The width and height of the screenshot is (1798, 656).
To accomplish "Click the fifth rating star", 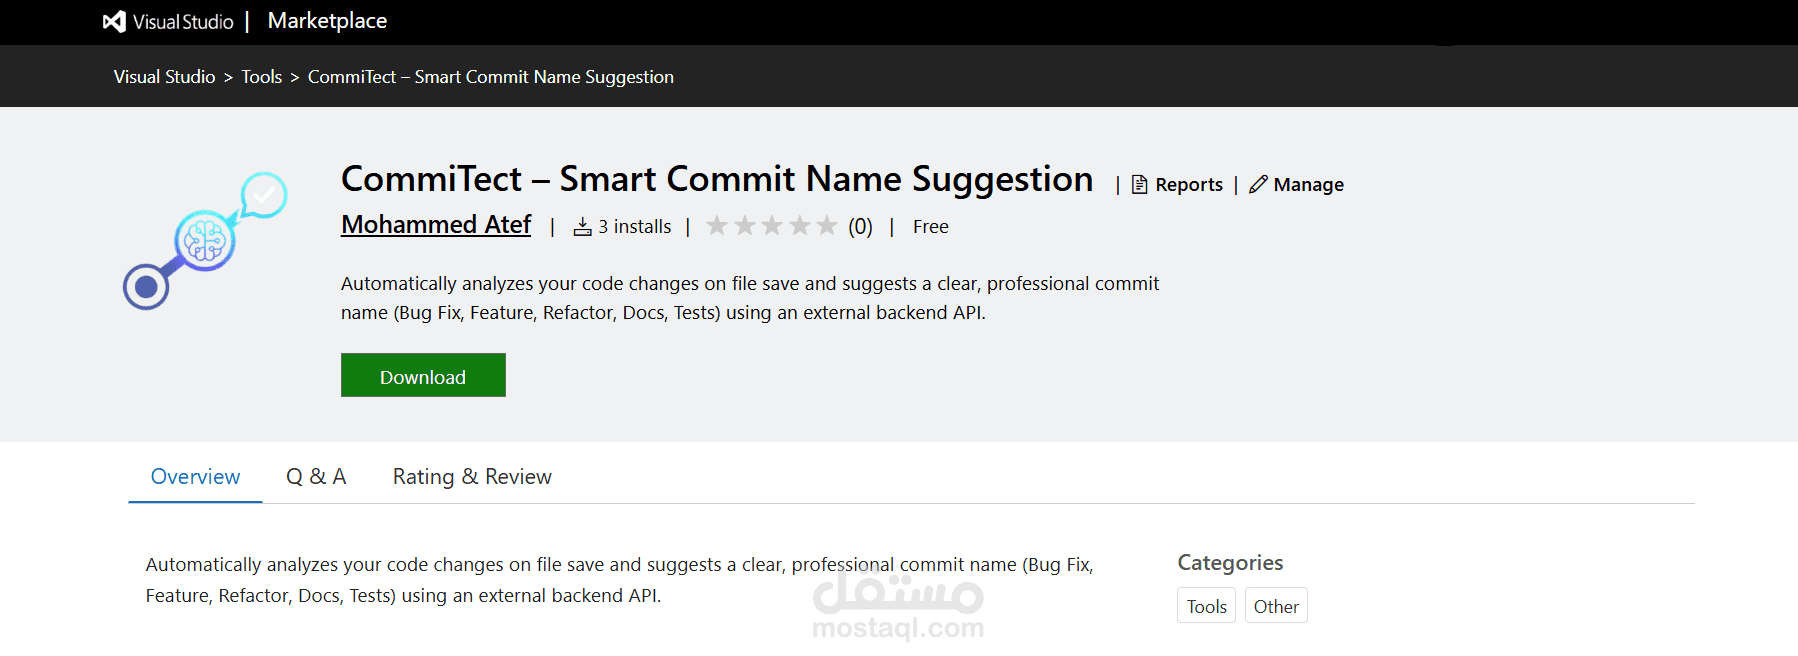I will [x=827, y=226].
